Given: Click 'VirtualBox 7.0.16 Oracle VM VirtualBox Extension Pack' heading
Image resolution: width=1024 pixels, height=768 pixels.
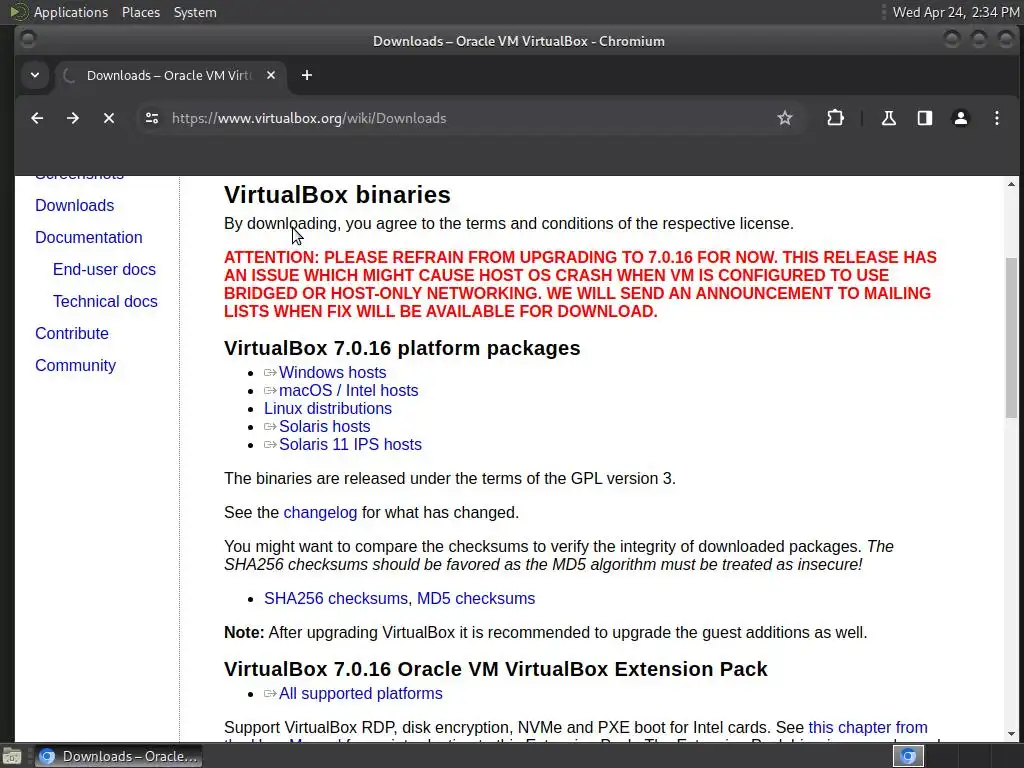Looking at the screenshot, I should (x=496, y=669).
